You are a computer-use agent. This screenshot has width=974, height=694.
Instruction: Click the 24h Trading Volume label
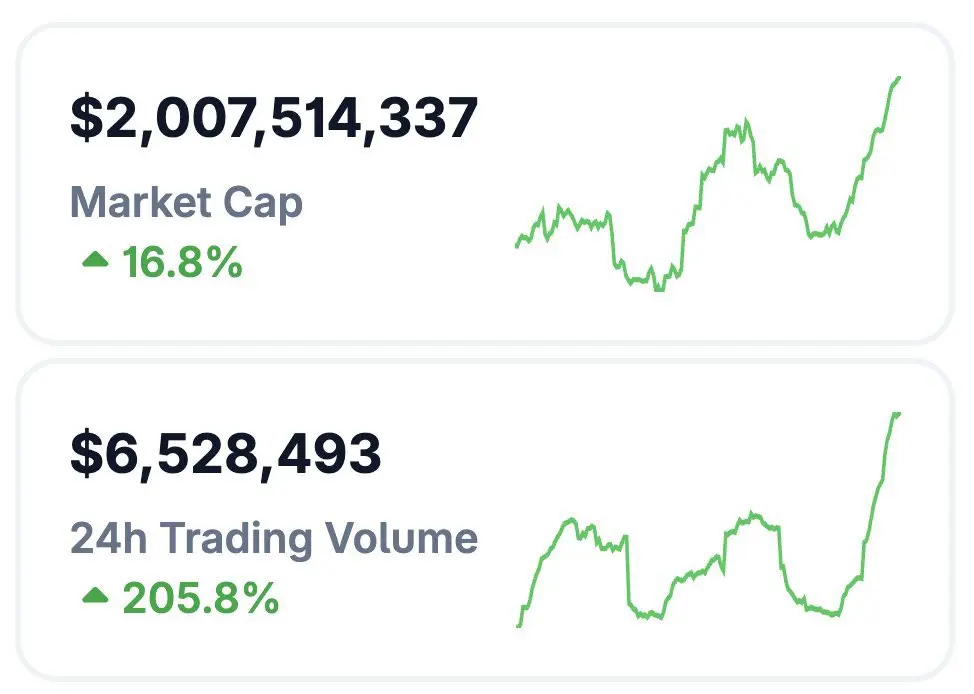coord(274,538)
